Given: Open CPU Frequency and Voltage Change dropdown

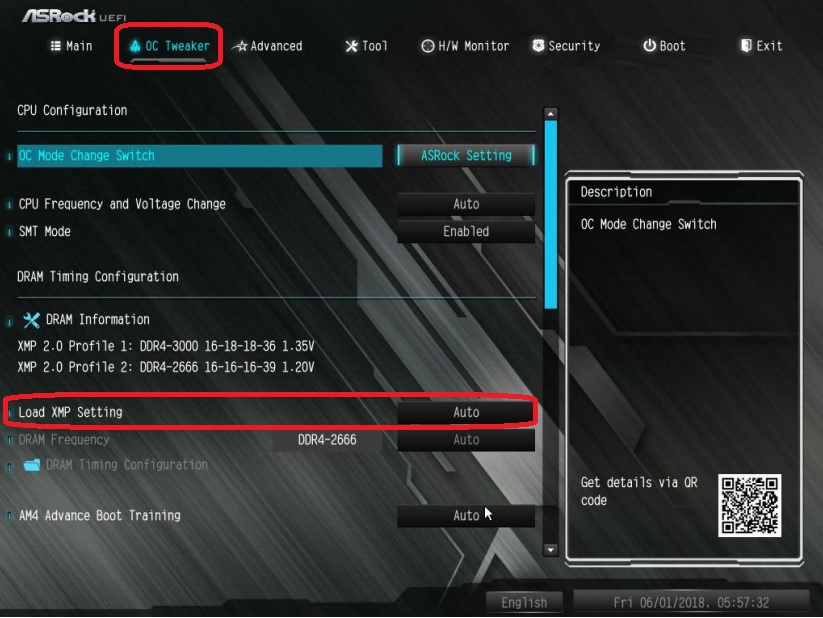Looking at the screenshot, I should click(x=466, y=204).
